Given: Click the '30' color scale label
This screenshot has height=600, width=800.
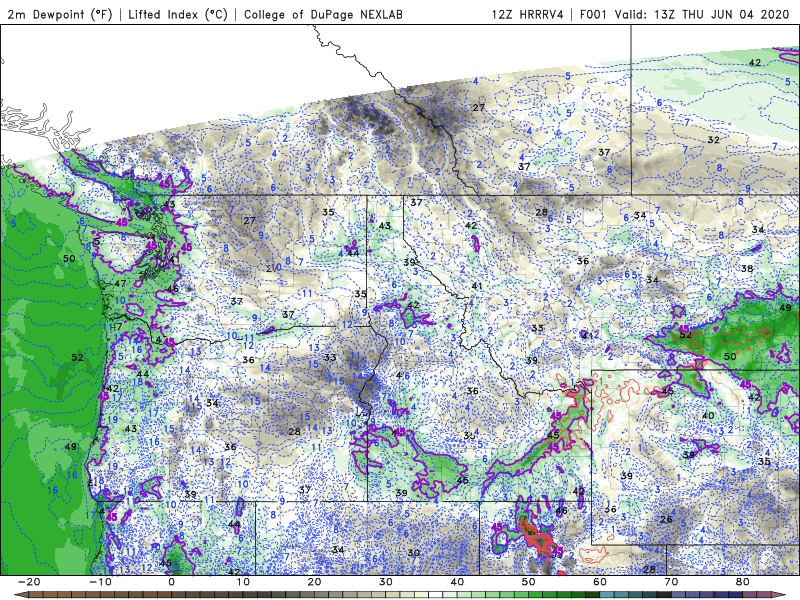Looking at the screenshot, I should point(386,582).
